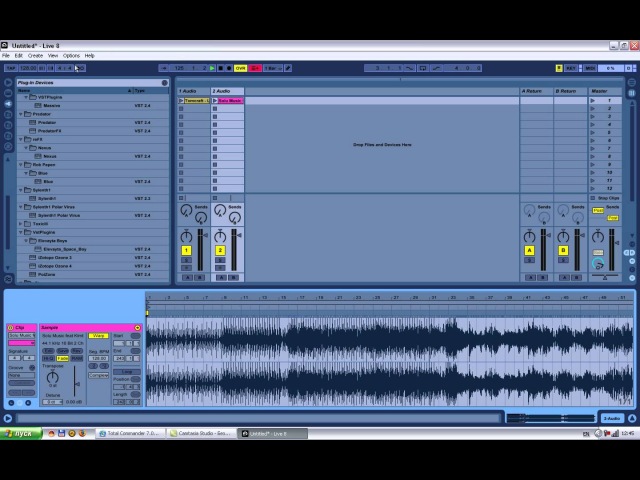Open File Browser 1 in sidebar
The image size is (640, 480).
click(8, 114)
